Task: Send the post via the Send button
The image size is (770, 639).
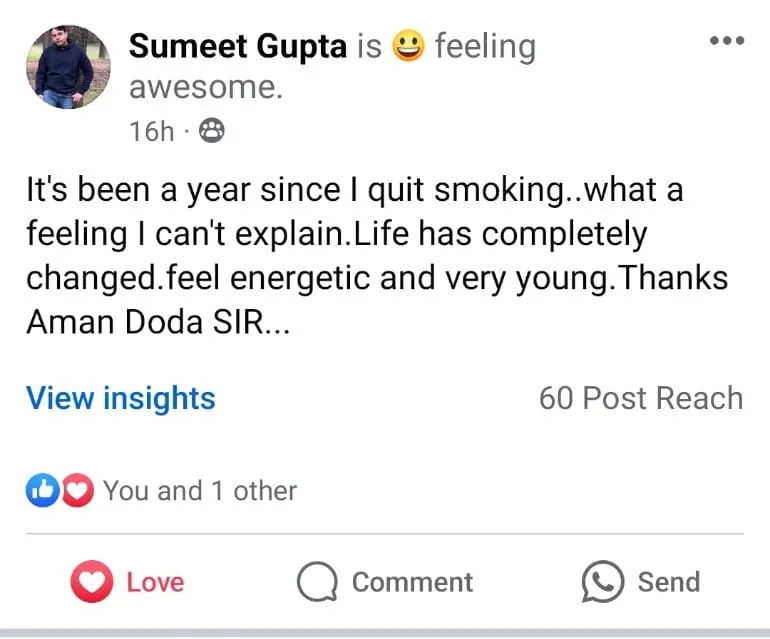Action: pyautogui.click(x=668, y=582)
